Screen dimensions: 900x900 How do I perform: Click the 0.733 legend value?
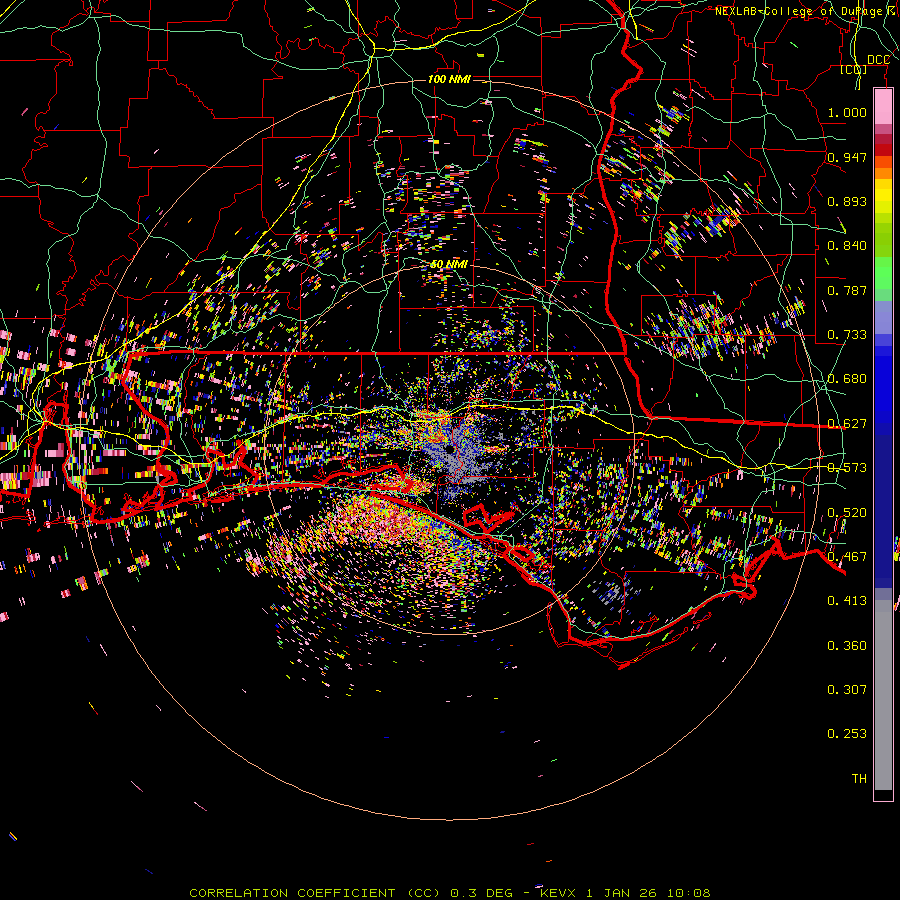coord(847,335)
